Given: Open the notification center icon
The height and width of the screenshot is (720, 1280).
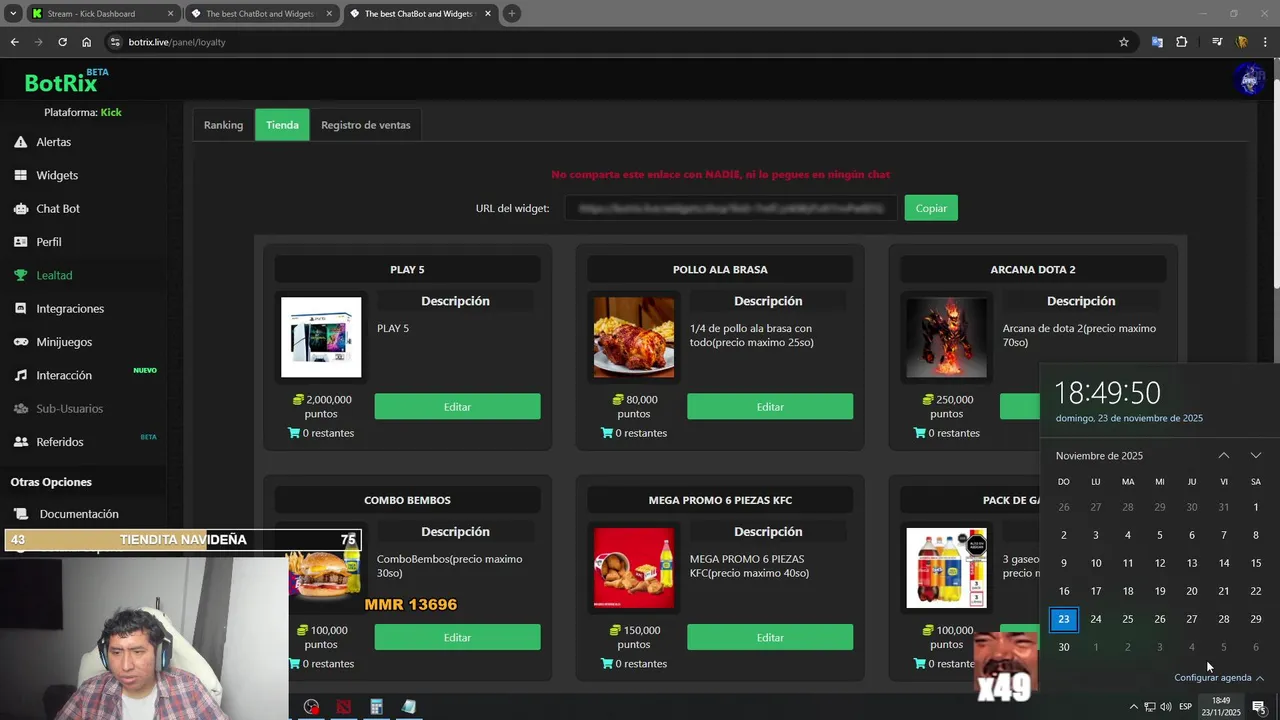Looking at the screenshot, I should point(1259,707).
